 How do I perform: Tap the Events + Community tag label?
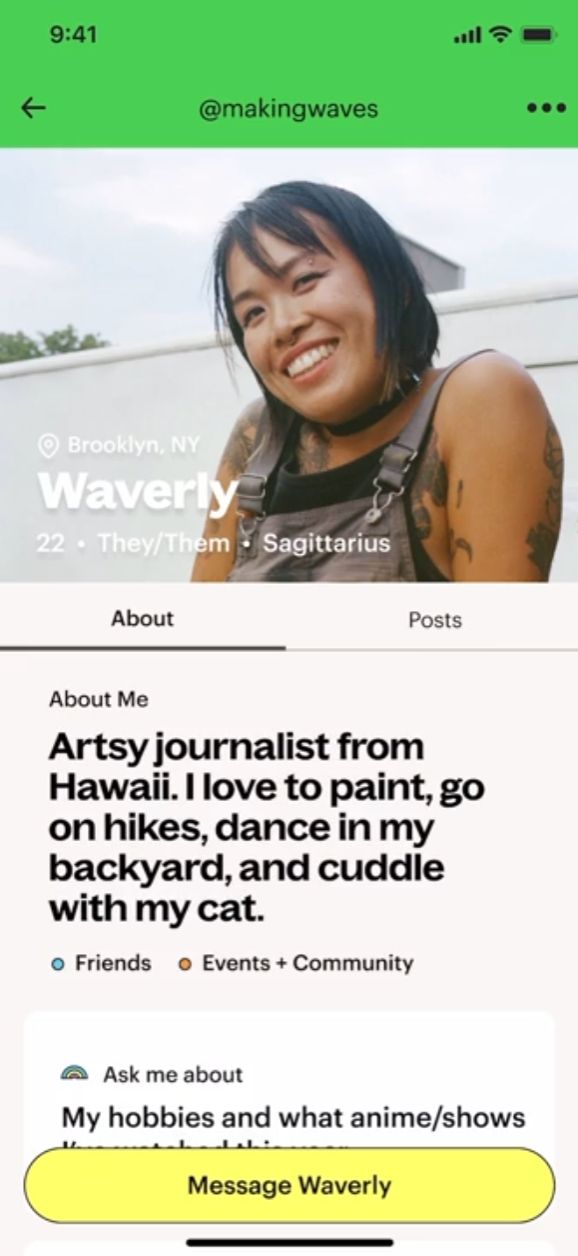tap(307, 963)
